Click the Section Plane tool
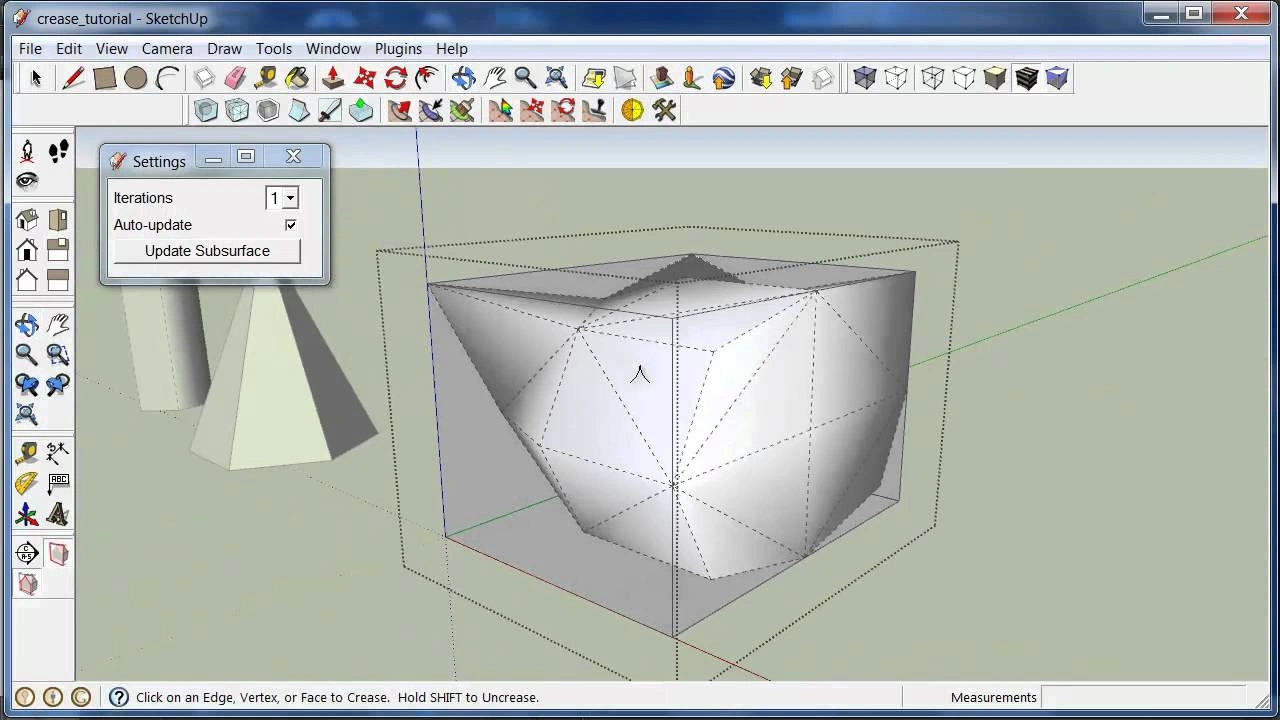 click(27, 553)
